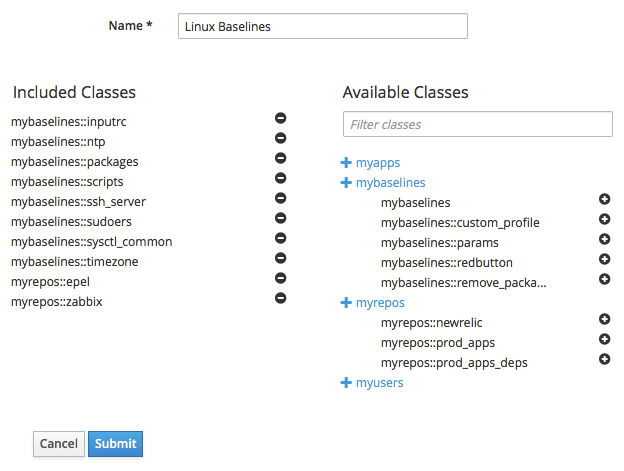Image resolution: width=624 pixels, height=471 pixels.
Task: Collapse the myrepos class group
Action: pyautogui.click(x=347, y=302)
